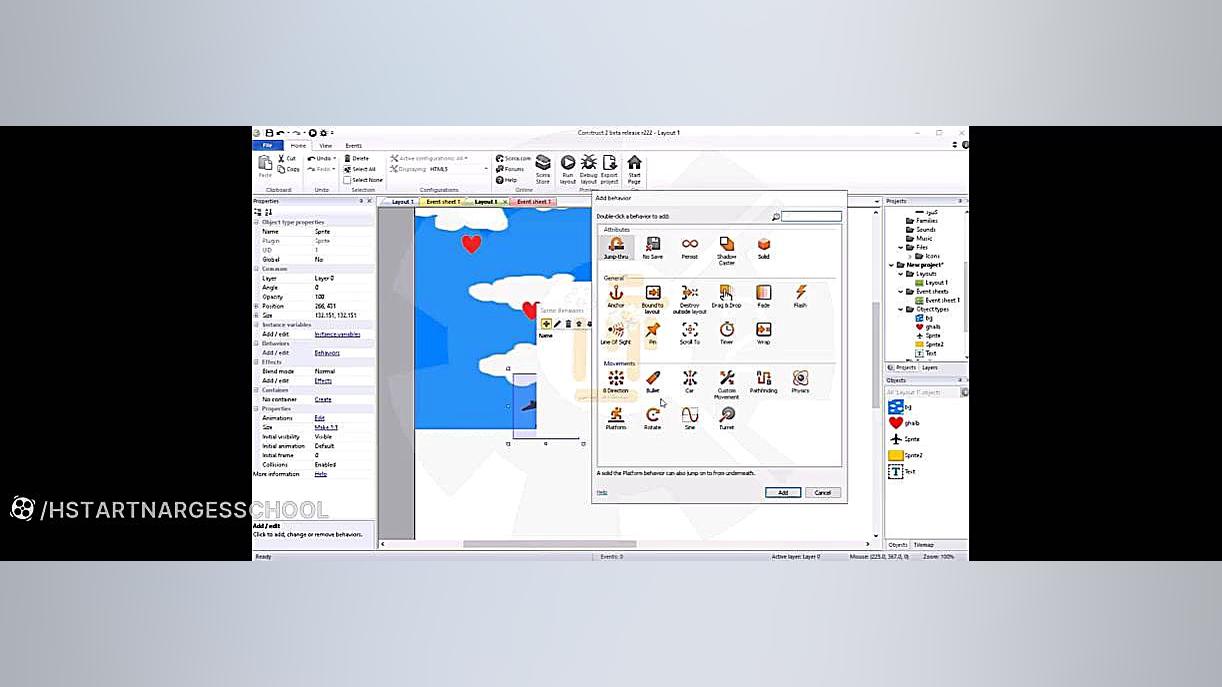The image size is (1222, 687).
Task: Open the Undo dropdown arrow
Action: pyautogui.click(x=334, y=158)
